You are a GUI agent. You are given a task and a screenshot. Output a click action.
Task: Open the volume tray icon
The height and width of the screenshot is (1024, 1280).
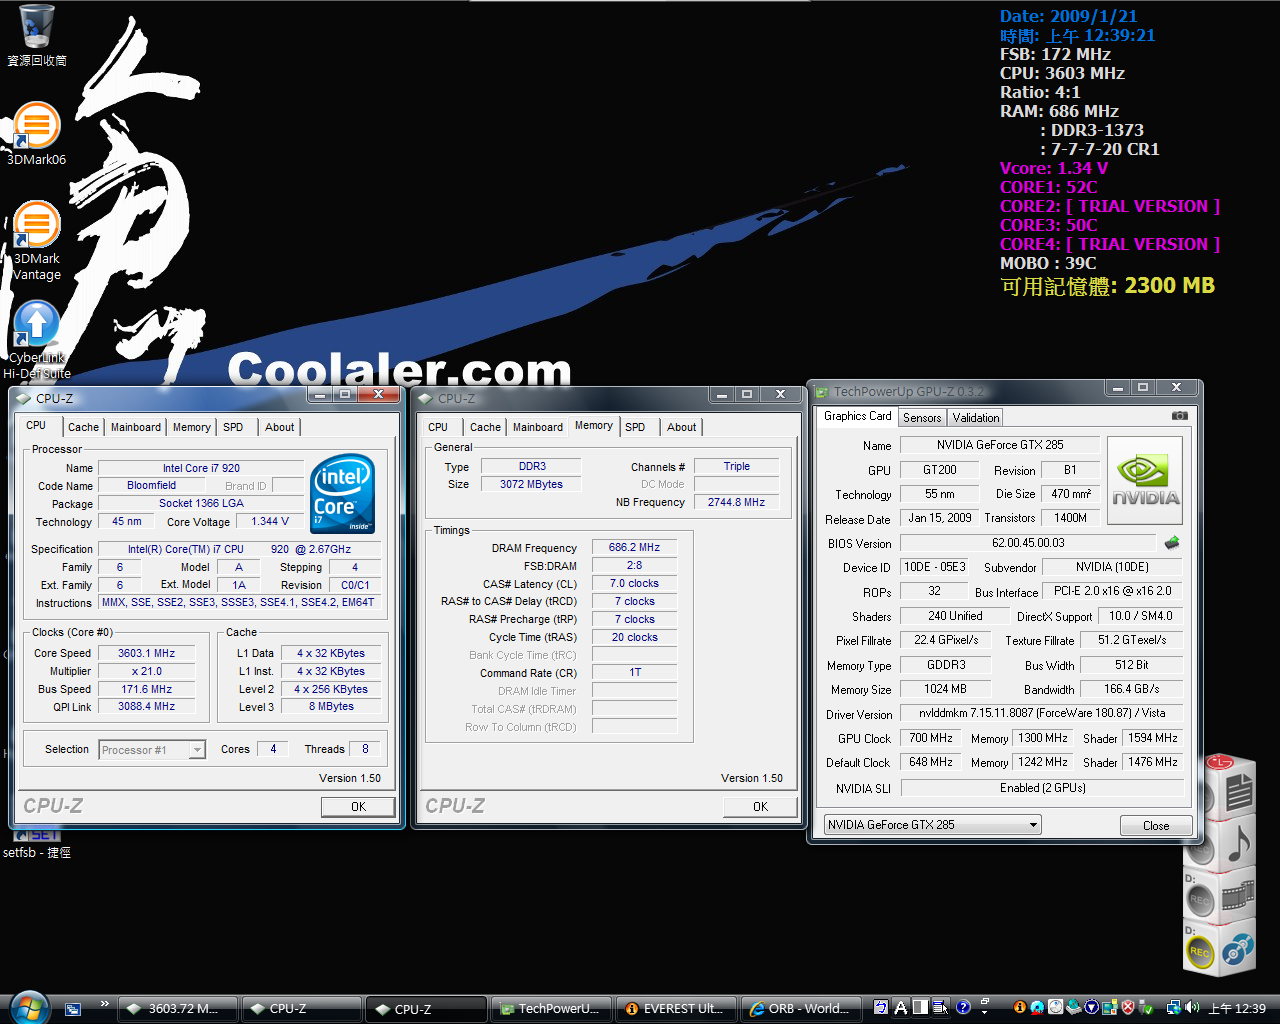point(1192,1008)
